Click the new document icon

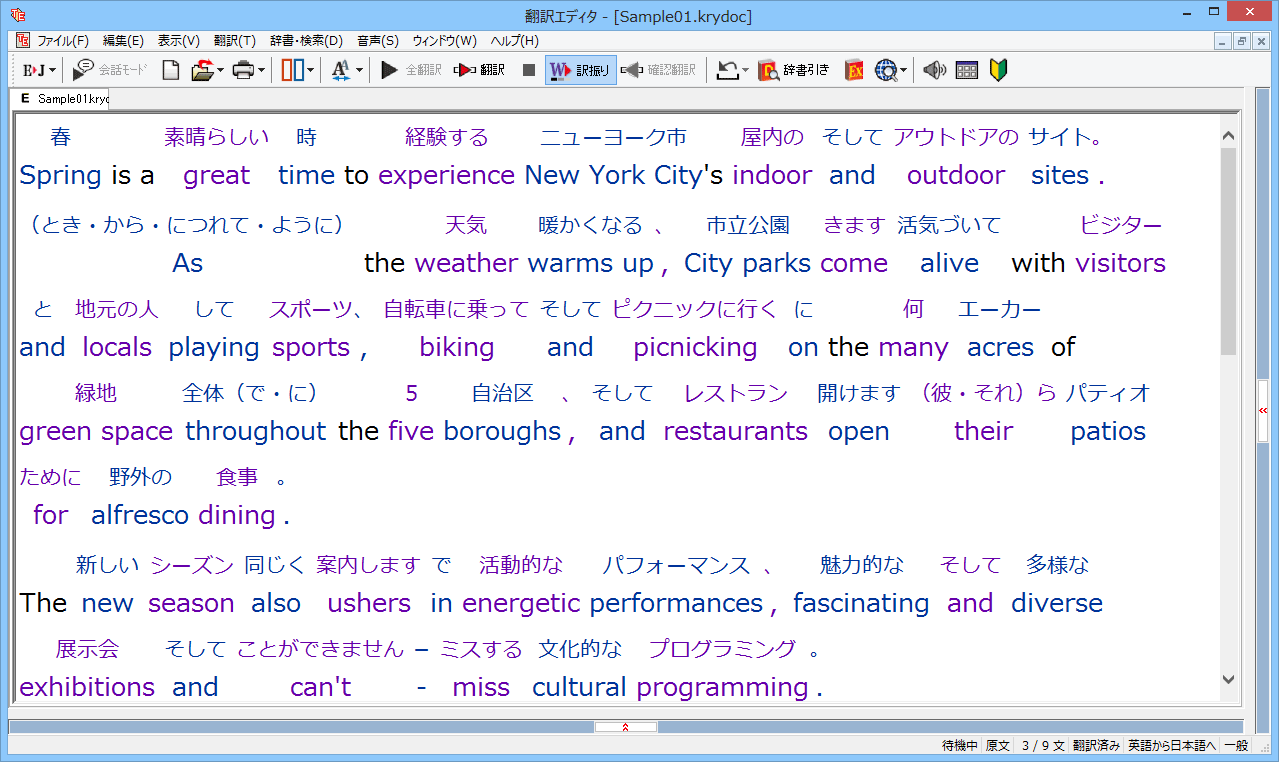(171, 70)
